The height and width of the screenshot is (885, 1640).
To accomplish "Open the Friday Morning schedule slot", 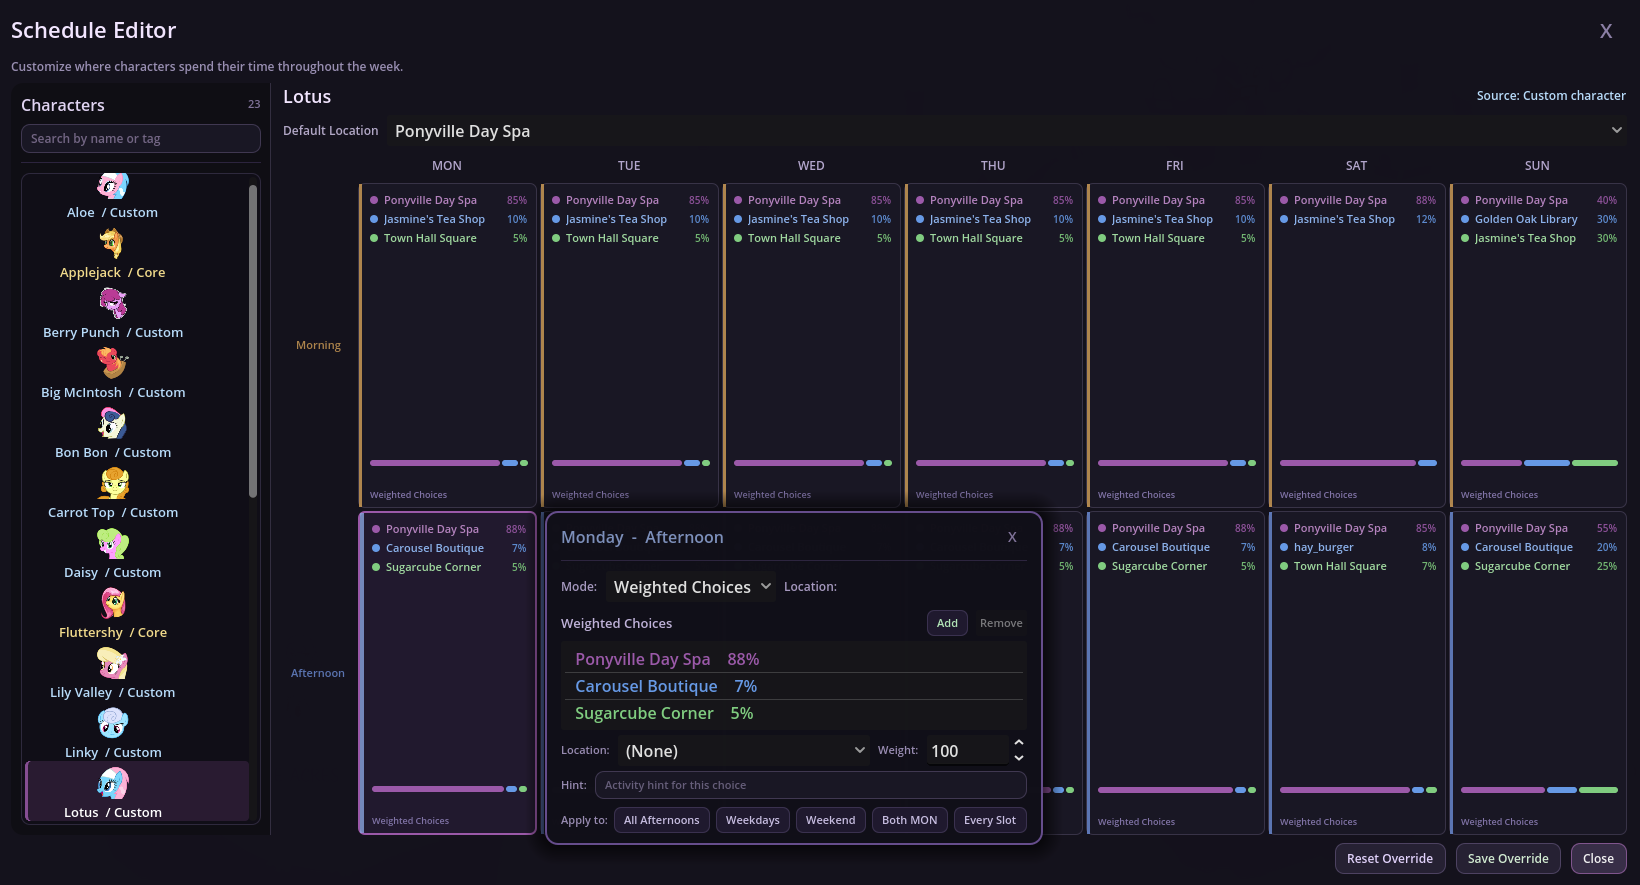I will [1176, 345].
